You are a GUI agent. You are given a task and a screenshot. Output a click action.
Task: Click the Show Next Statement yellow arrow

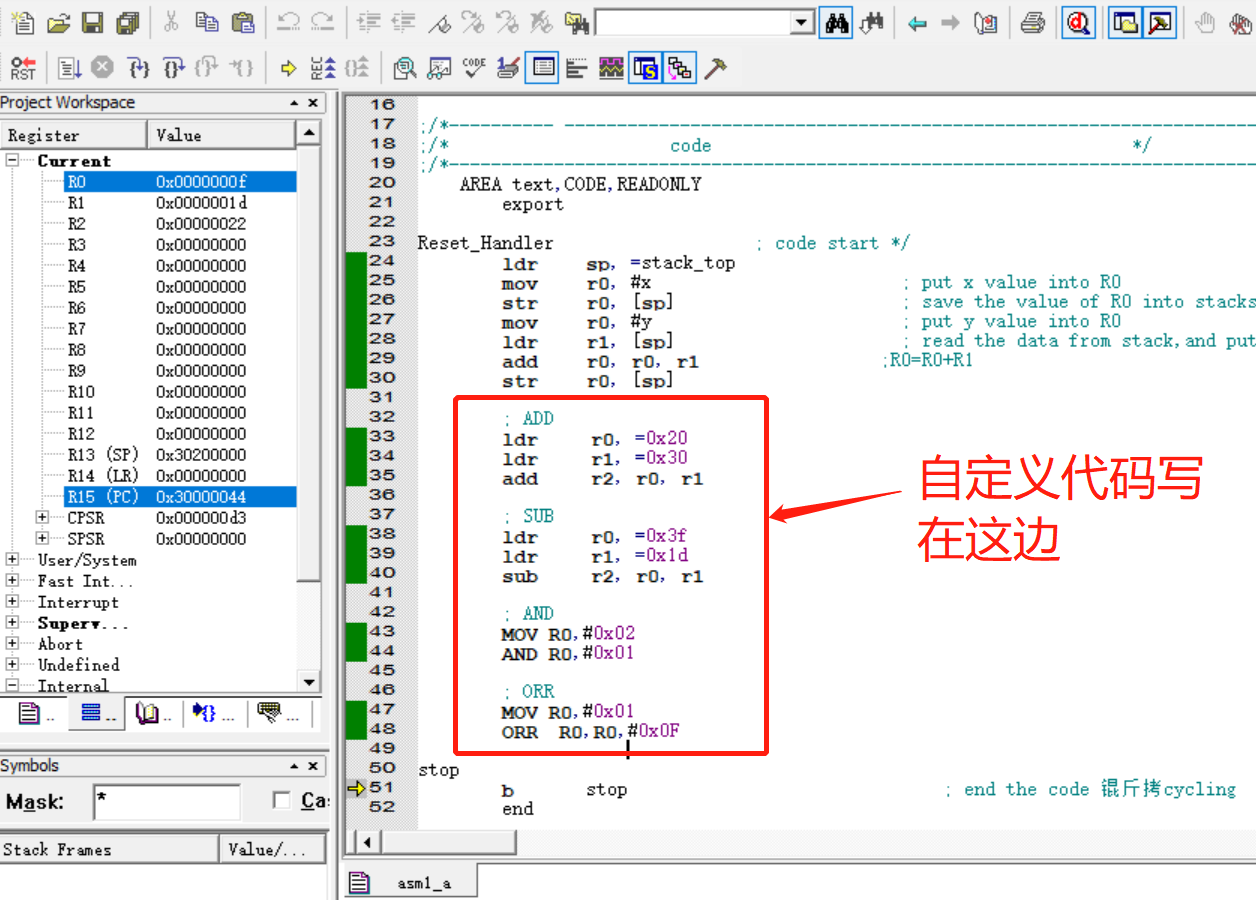[x=289, y=68]
